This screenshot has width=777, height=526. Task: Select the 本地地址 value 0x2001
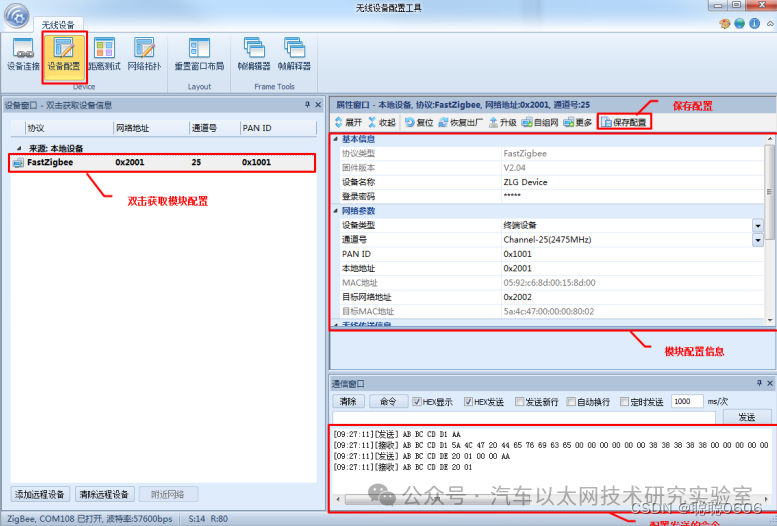pos(632,269)
